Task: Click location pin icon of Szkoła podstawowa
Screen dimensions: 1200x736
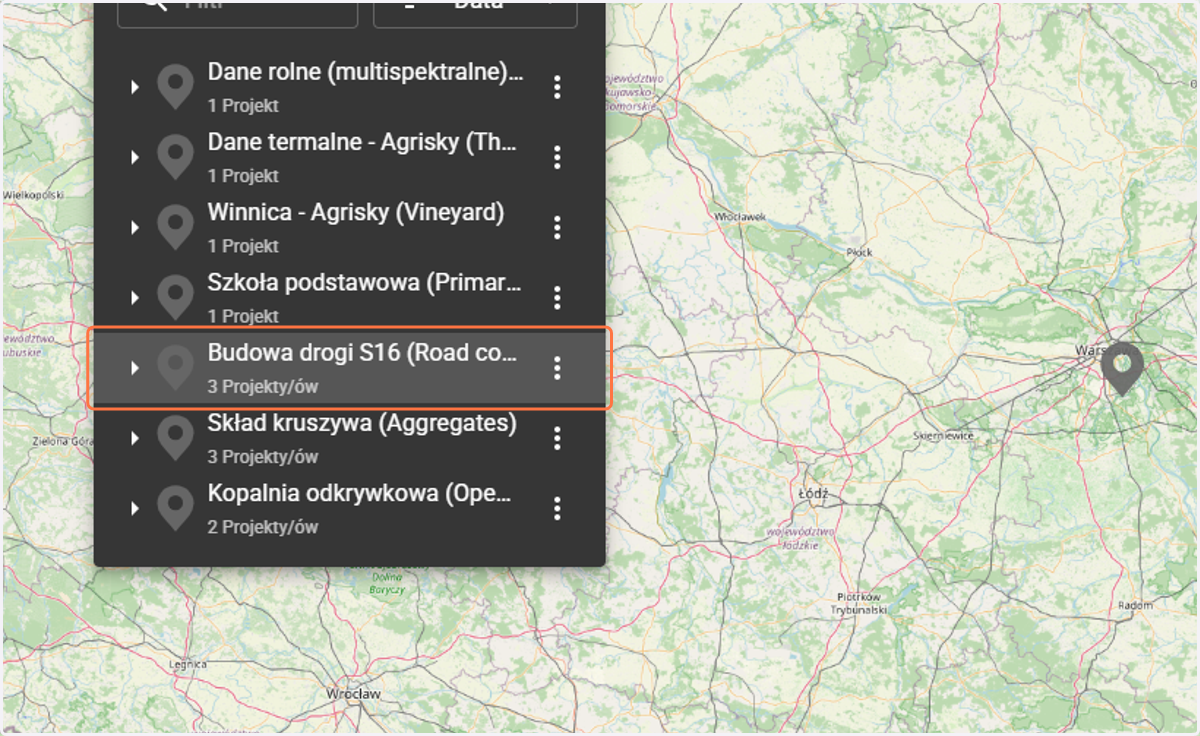Action: (176, 297)
